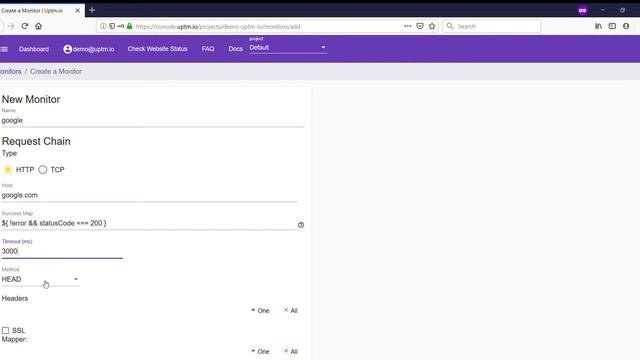This screenshot has height=360, width=640.
Task: Open Dashboard in the navbar
Action: click(34, 49)
